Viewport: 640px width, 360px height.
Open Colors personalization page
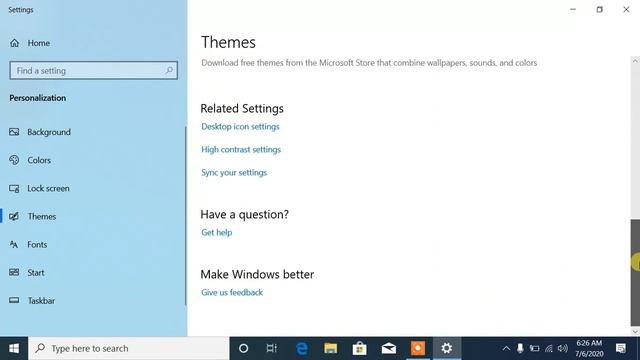30,160
